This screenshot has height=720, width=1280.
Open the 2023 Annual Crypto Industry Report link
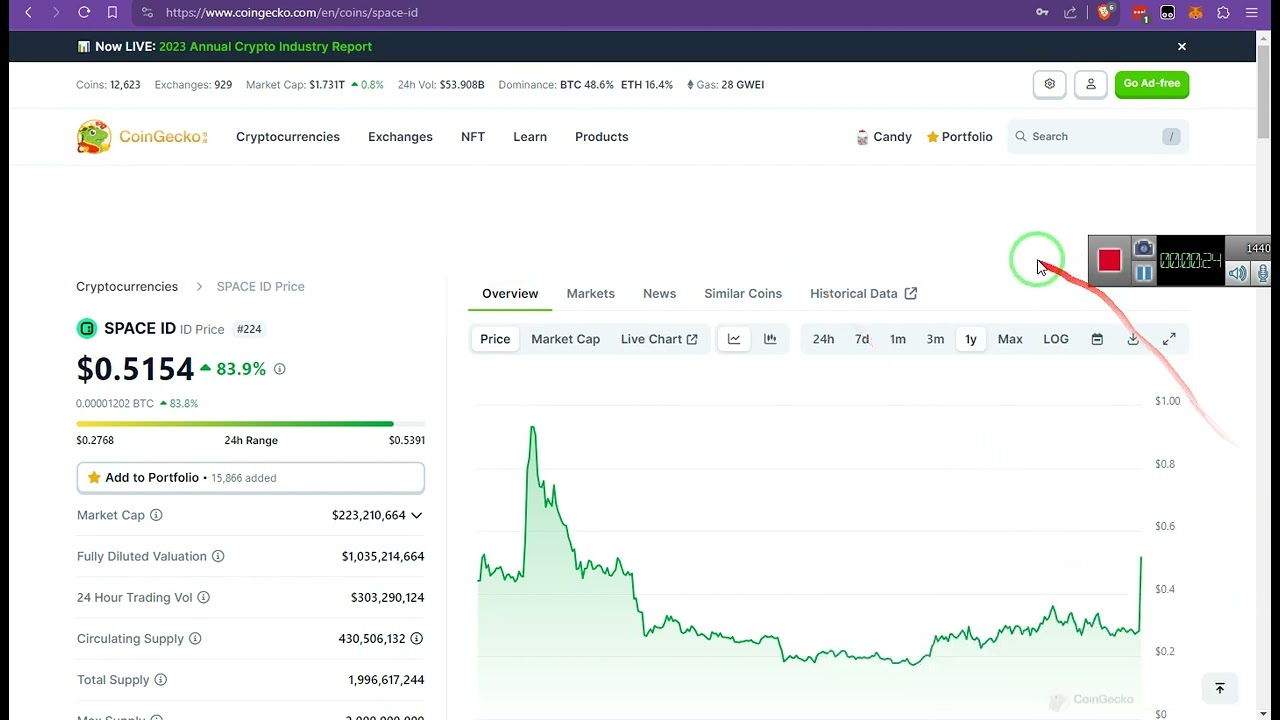(265, 46)
